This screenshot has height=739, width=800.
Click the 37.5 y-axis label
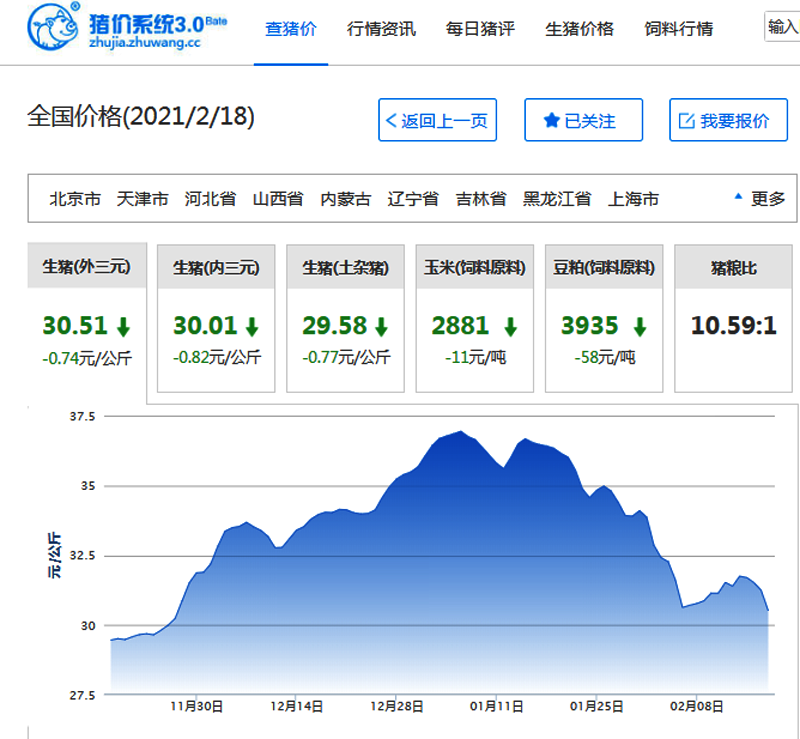pos(83,416)
